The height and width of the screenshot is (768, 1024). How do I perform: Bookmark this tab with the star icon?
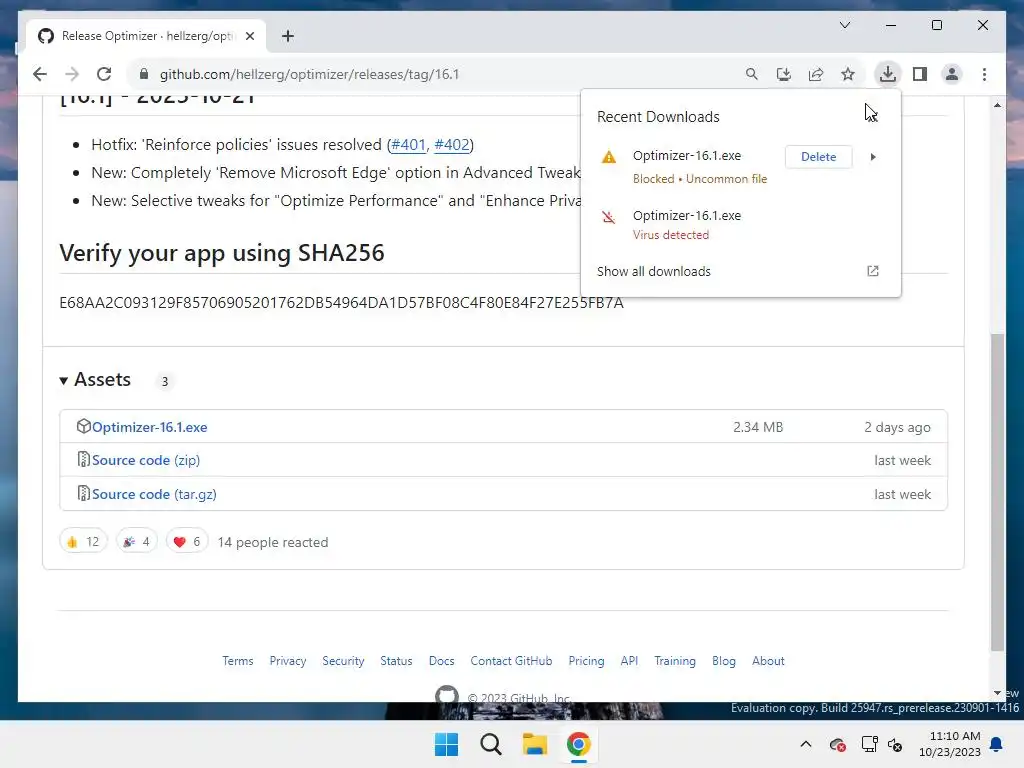[848, 74]
